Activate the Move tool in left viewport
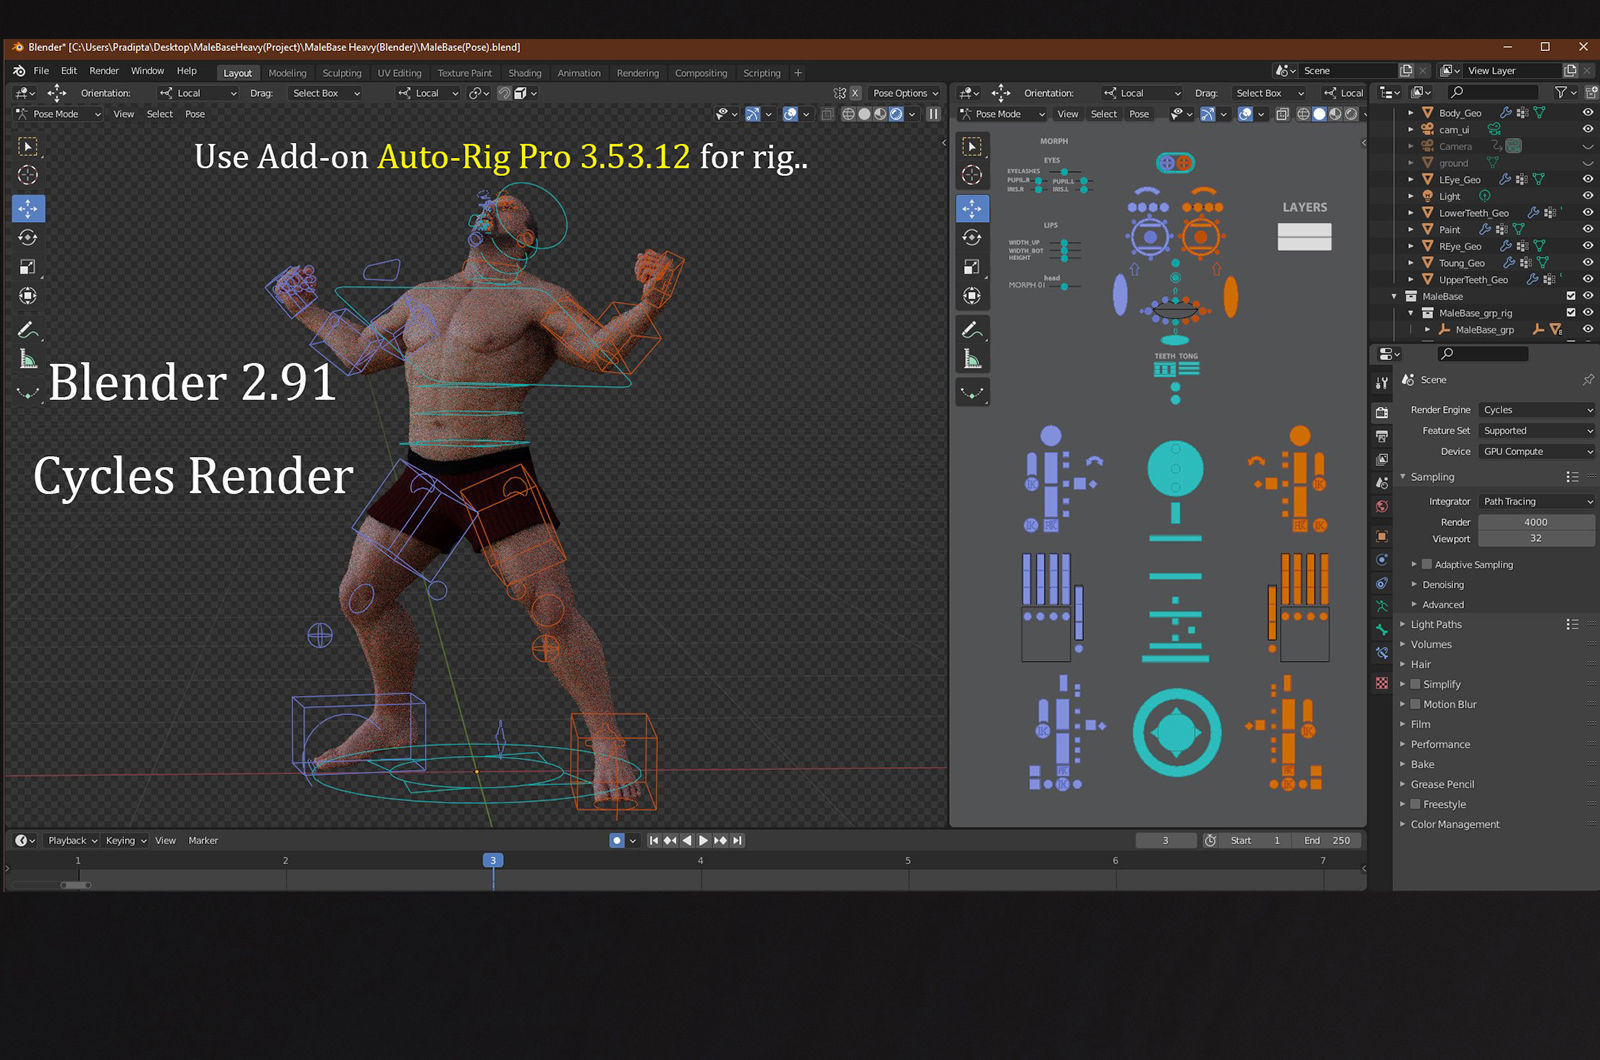The width and height of the screenshot is (1600, 1060). [x=28, y=208]
